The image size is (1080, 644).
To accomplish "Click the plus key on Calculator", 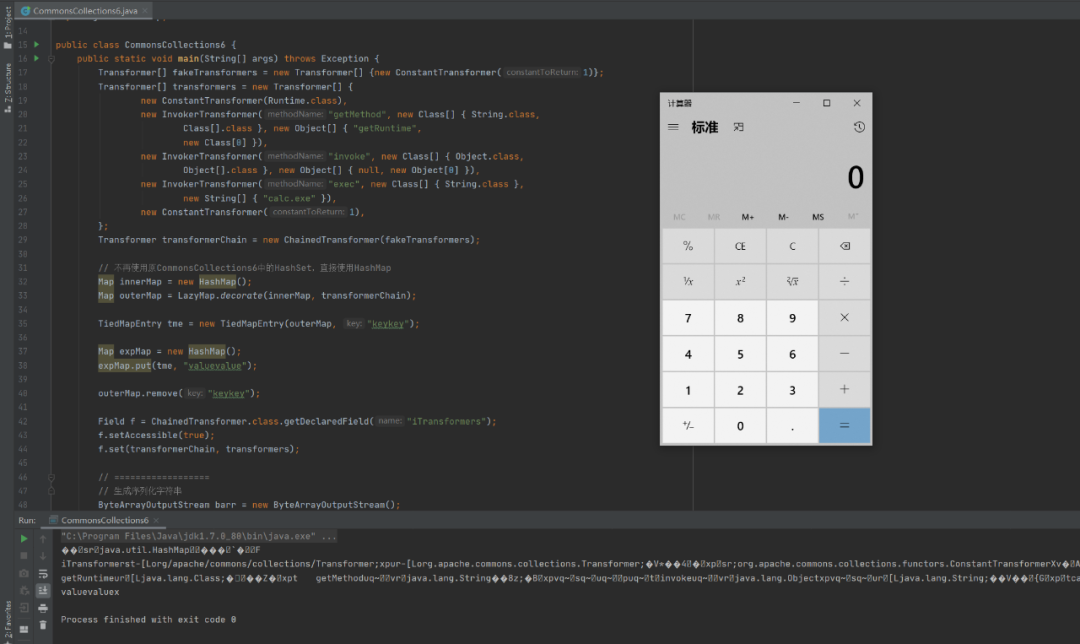I will tap(844, 390).
